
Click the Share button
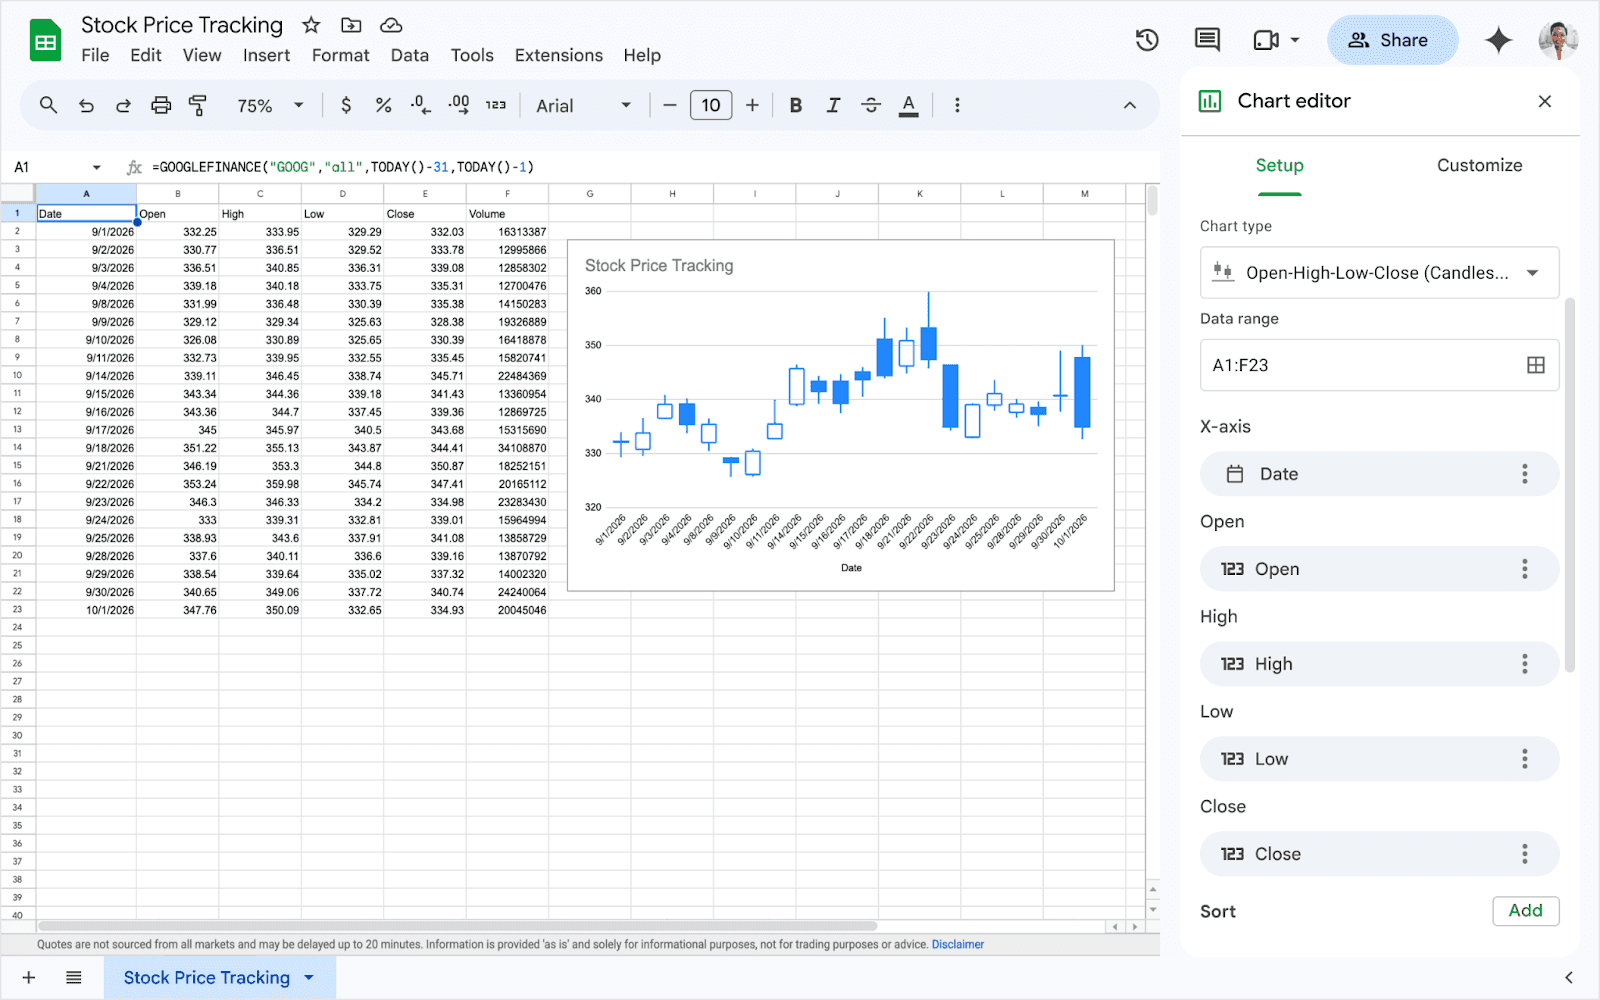pos(1392,40)
